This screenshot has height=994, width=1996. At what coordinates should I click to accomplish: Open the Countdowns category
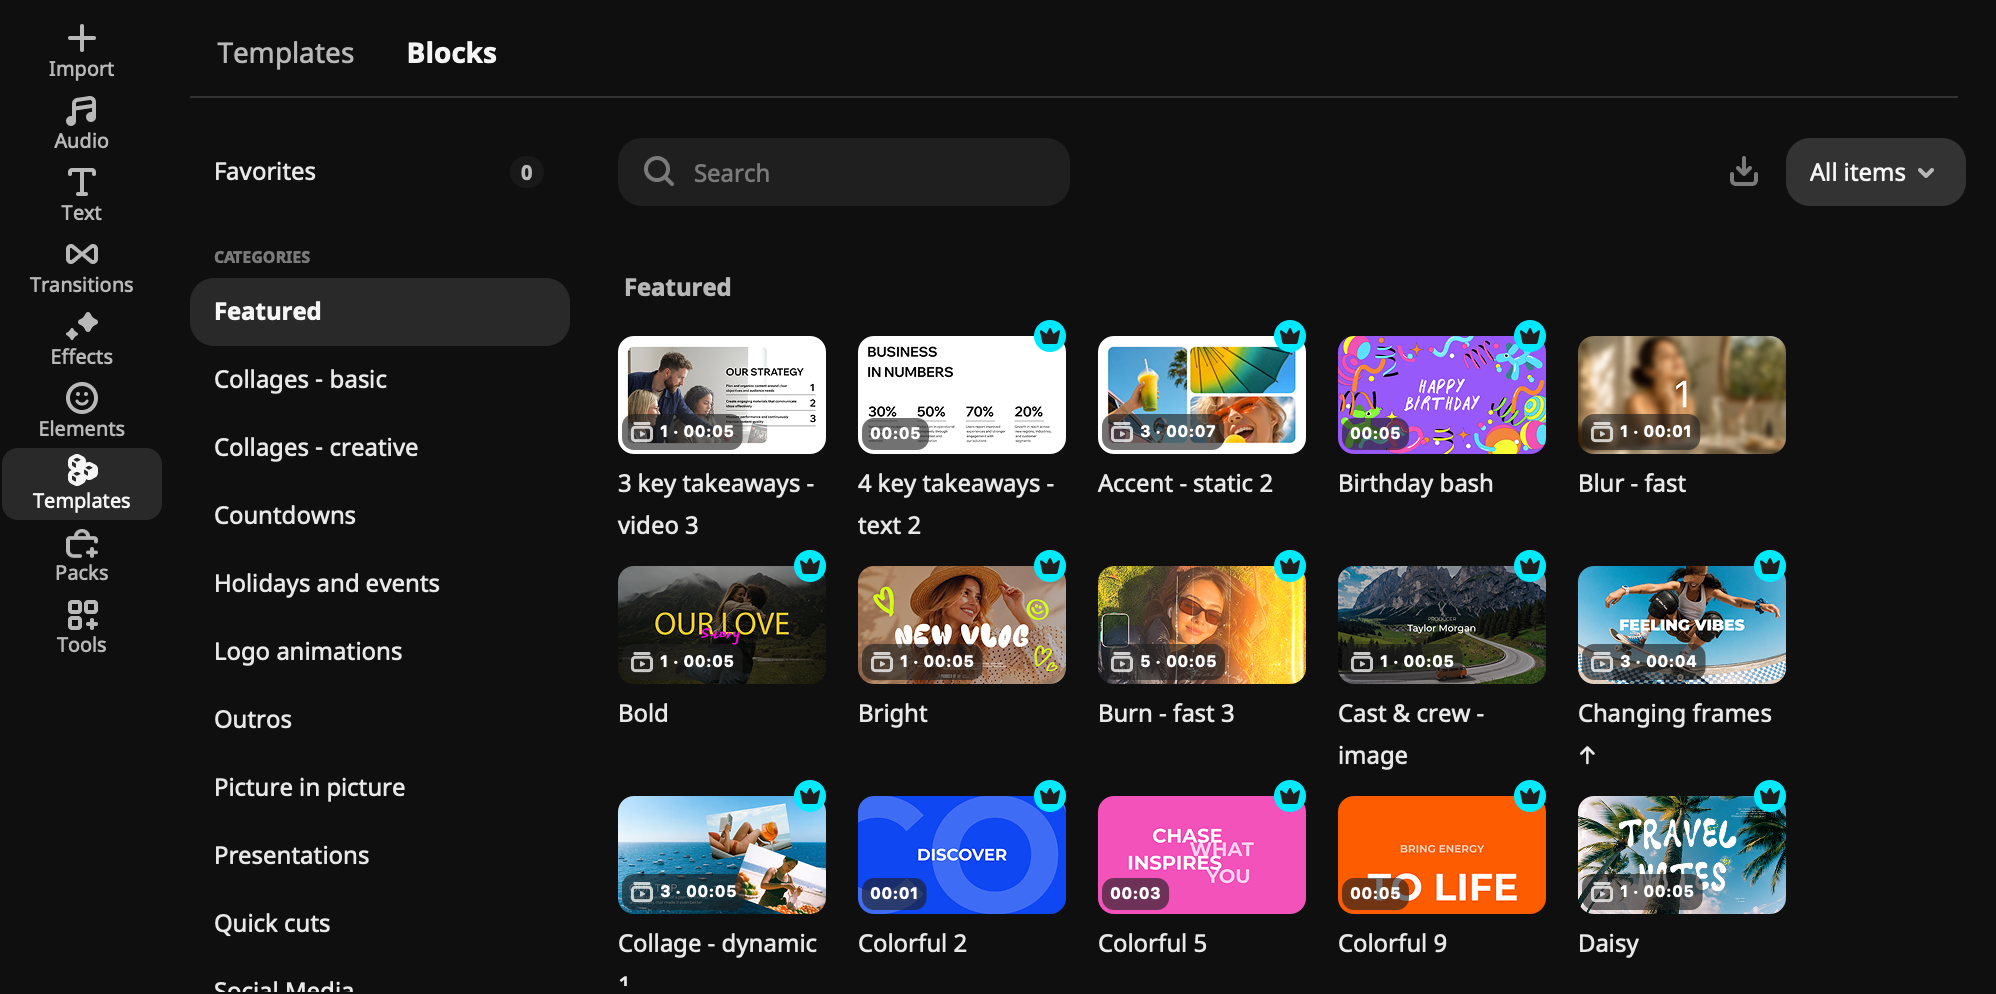pos(380,516)
